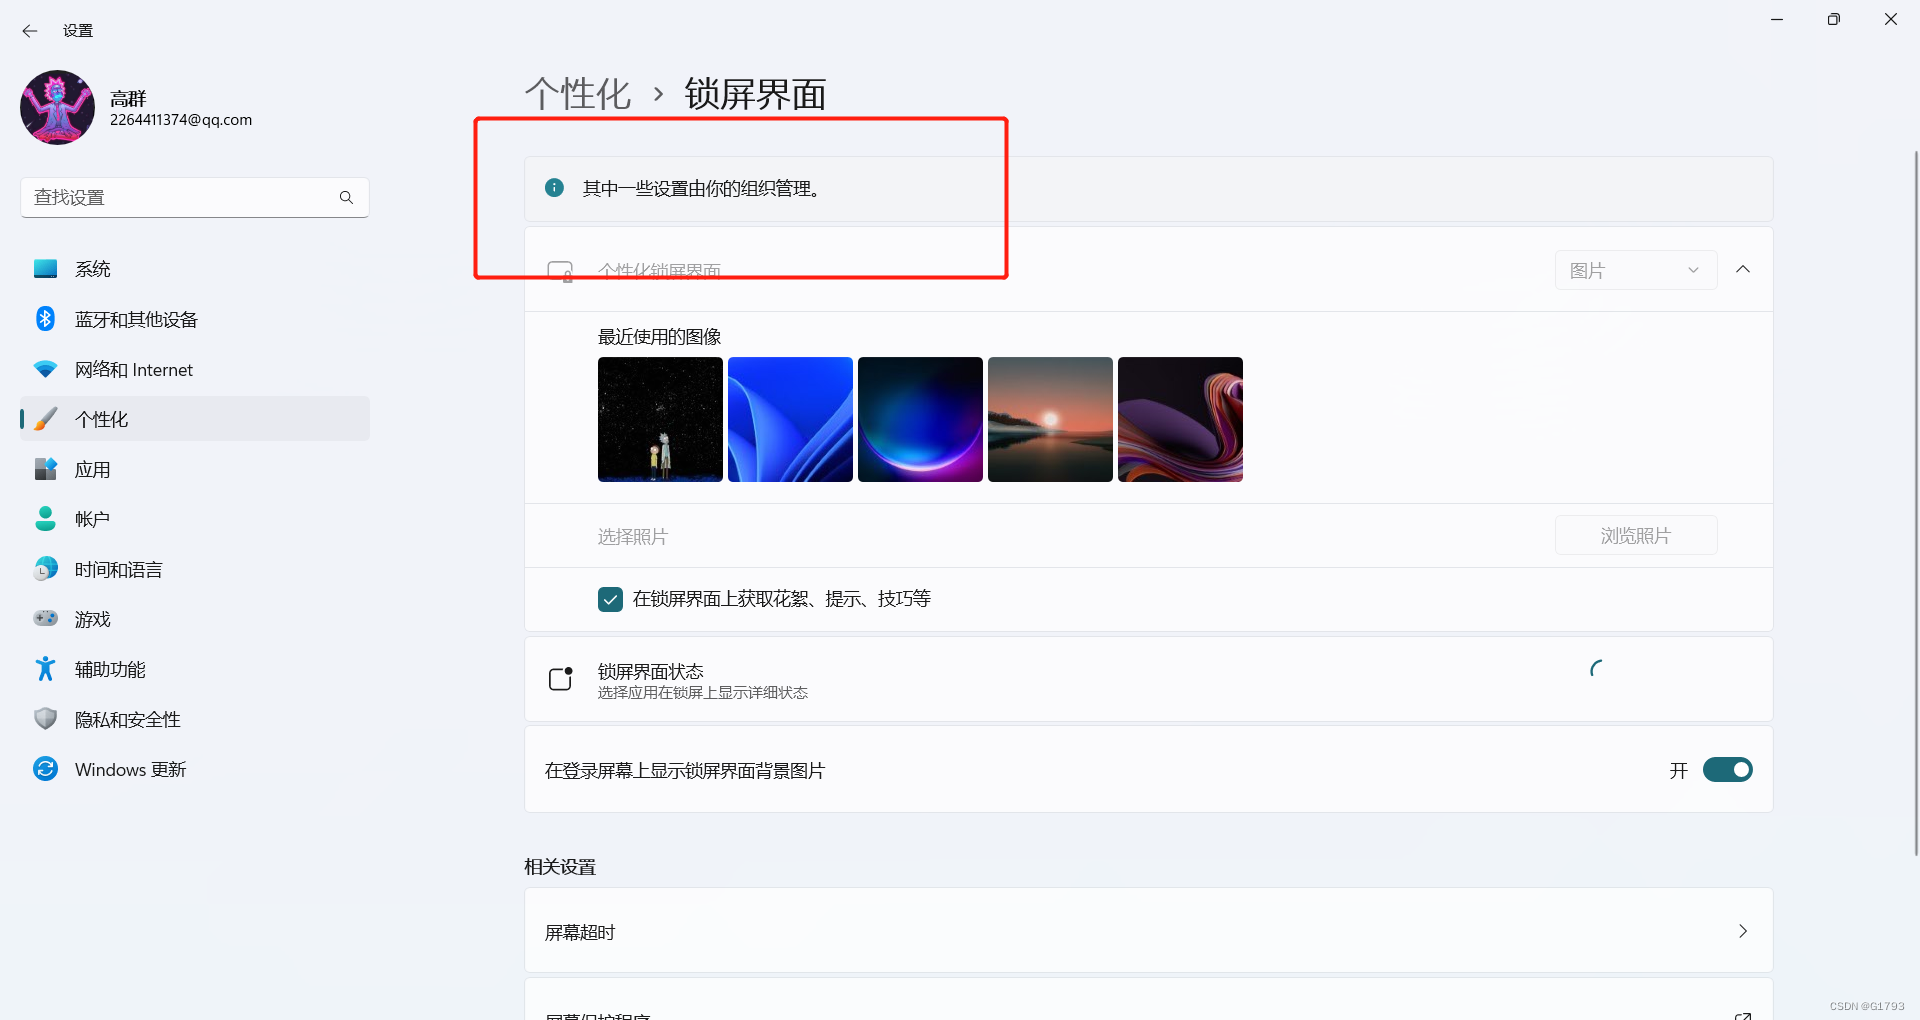Open the 屏幕超时 related setting
This screenshot has width=1920, height=1020.
click(x=1148, y=931)
